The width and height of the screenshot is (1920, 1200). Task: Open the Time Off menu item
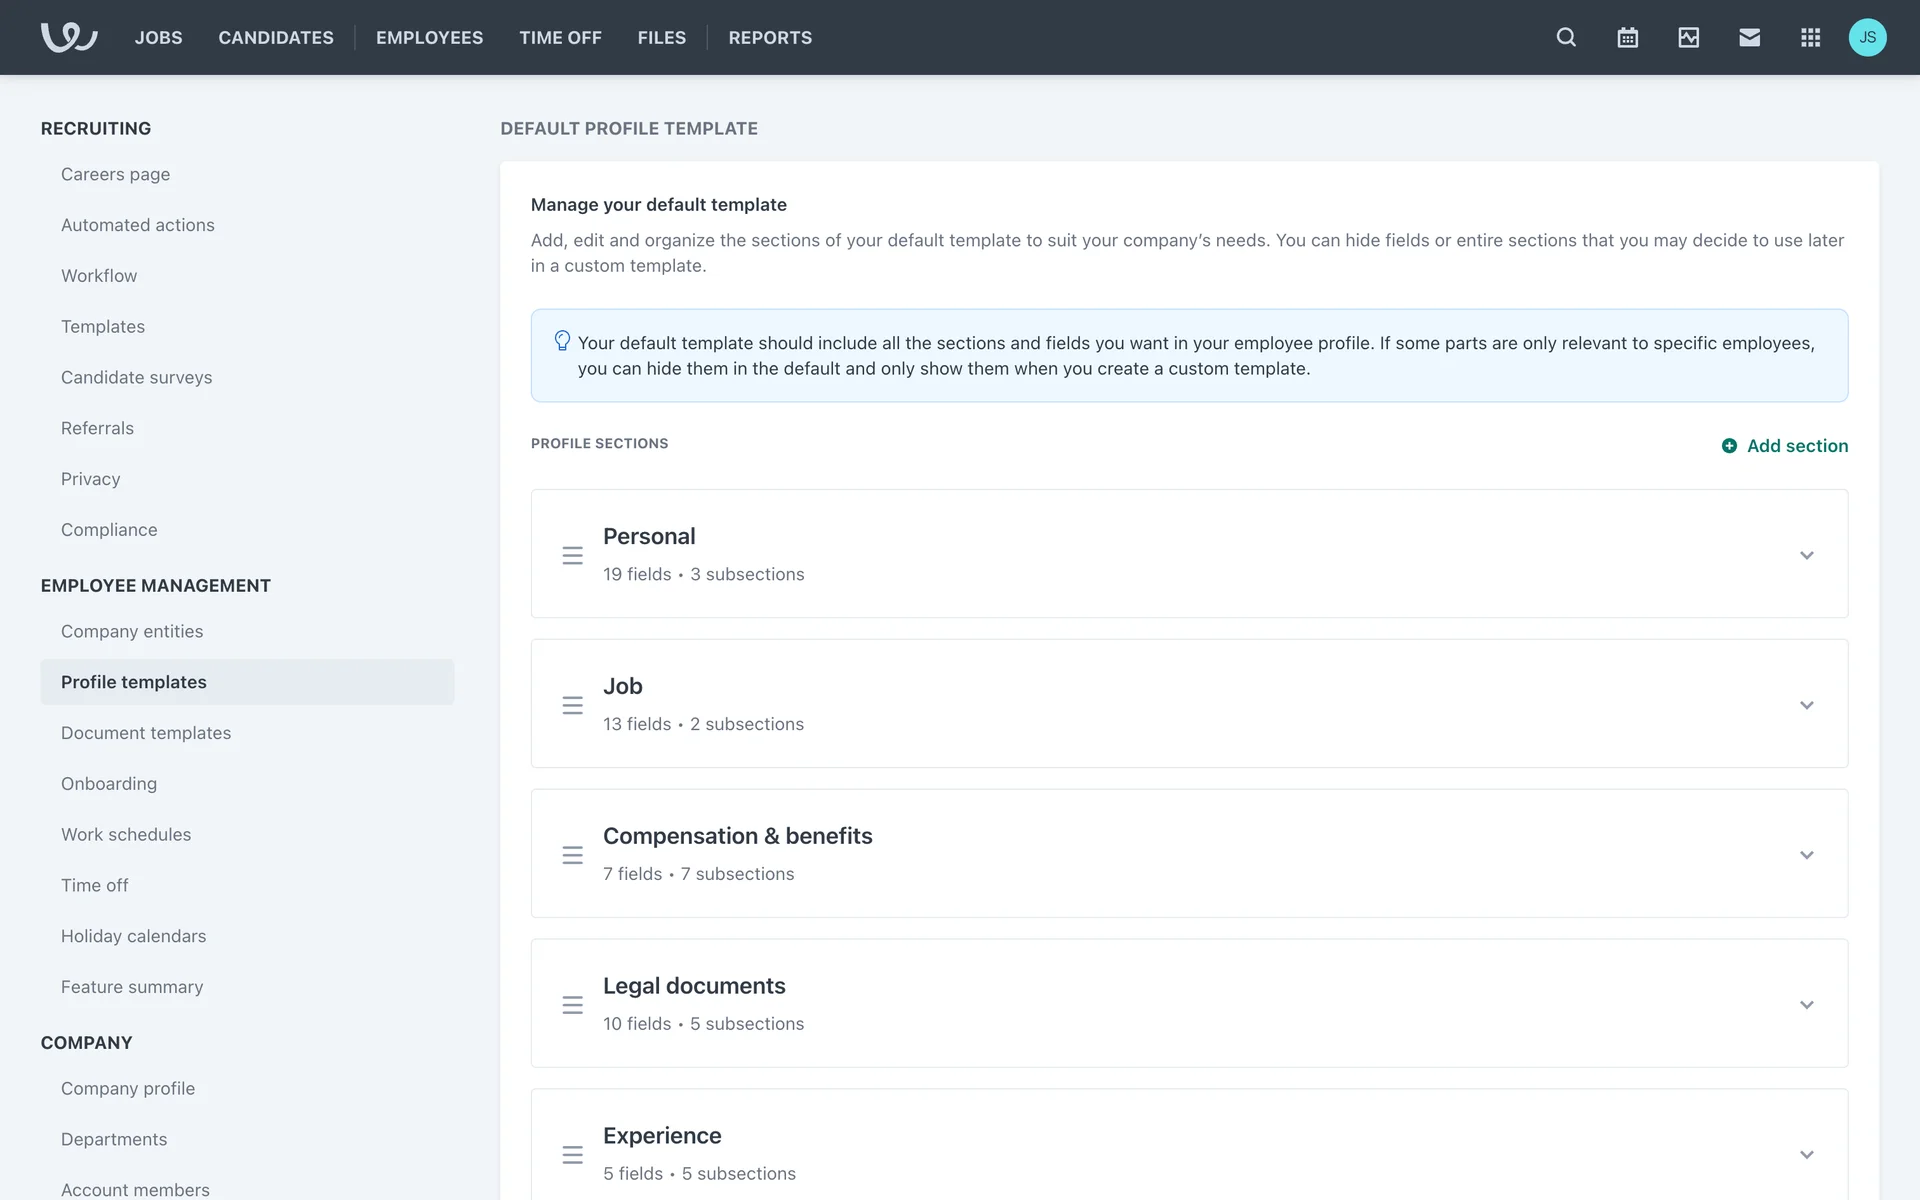[560, 37]
